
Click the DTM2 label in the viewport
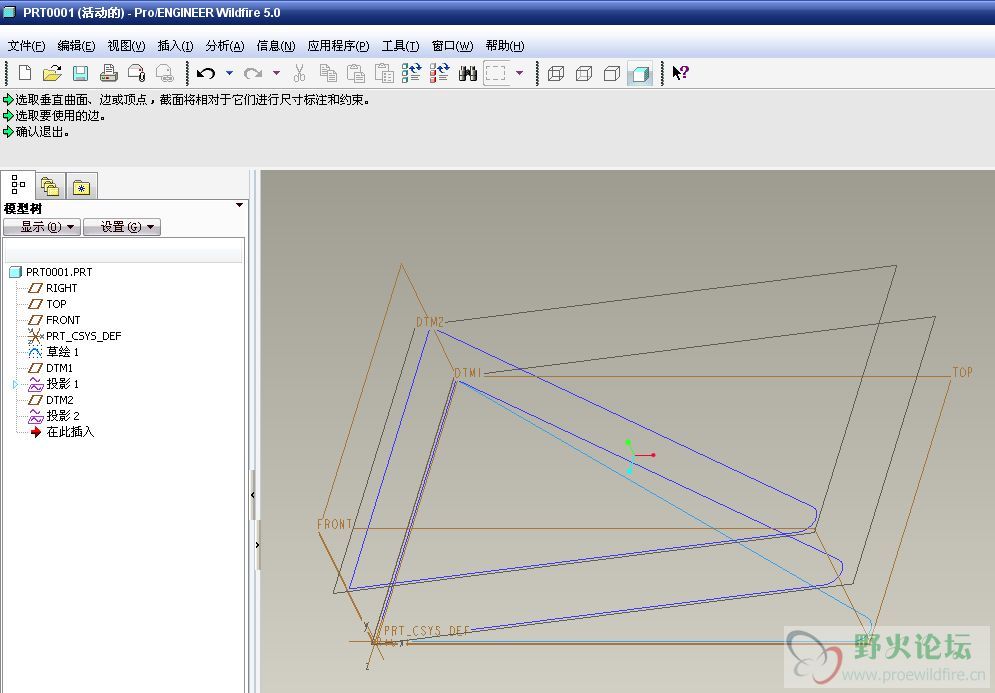(x=430, y=322)
